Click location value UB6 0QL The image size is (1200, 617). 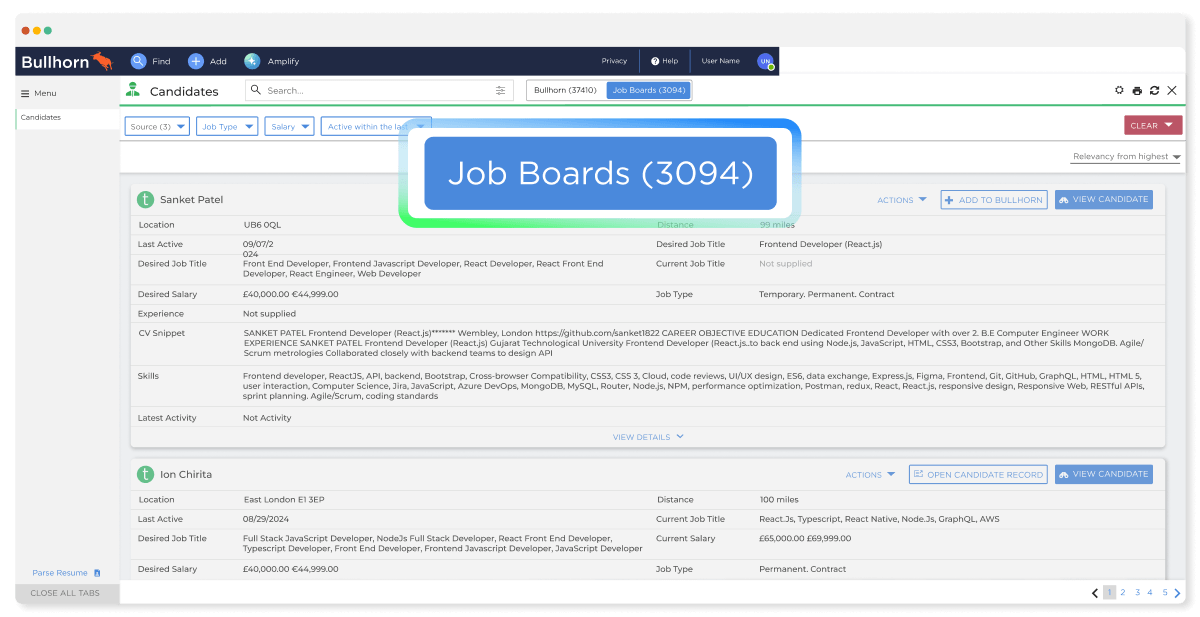[262, 225]
